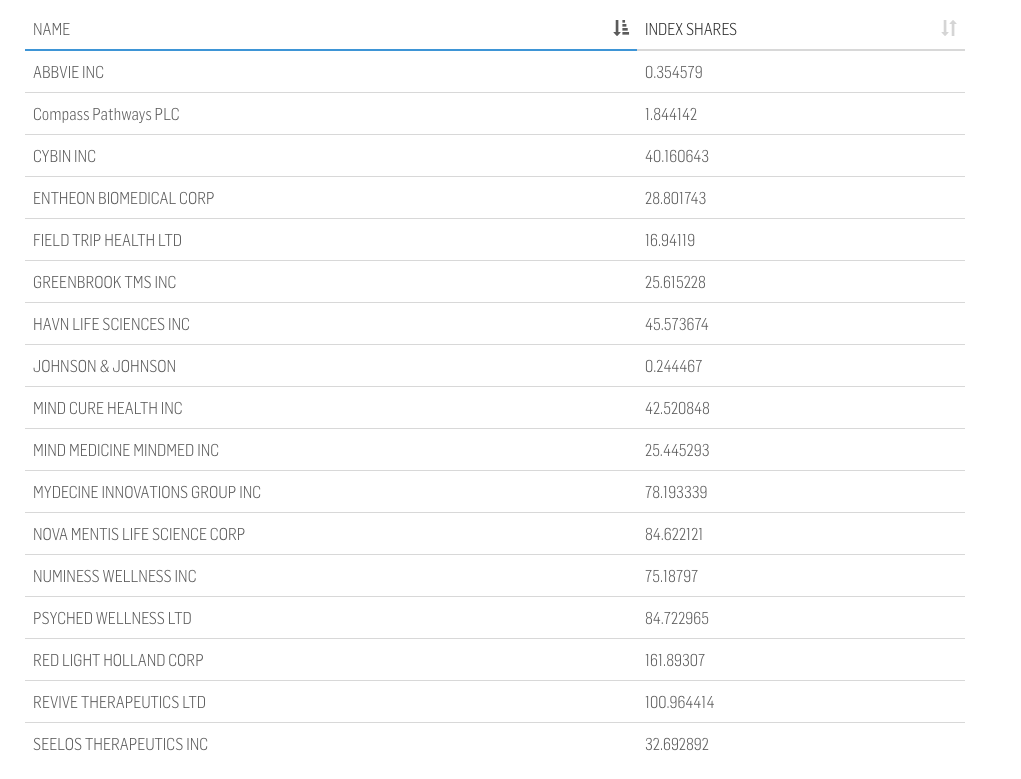Image resolution: width=1021 pixels, height=779 pixels.
Task: Click index shares value 161.89307
Action: (x=675, y=660)
